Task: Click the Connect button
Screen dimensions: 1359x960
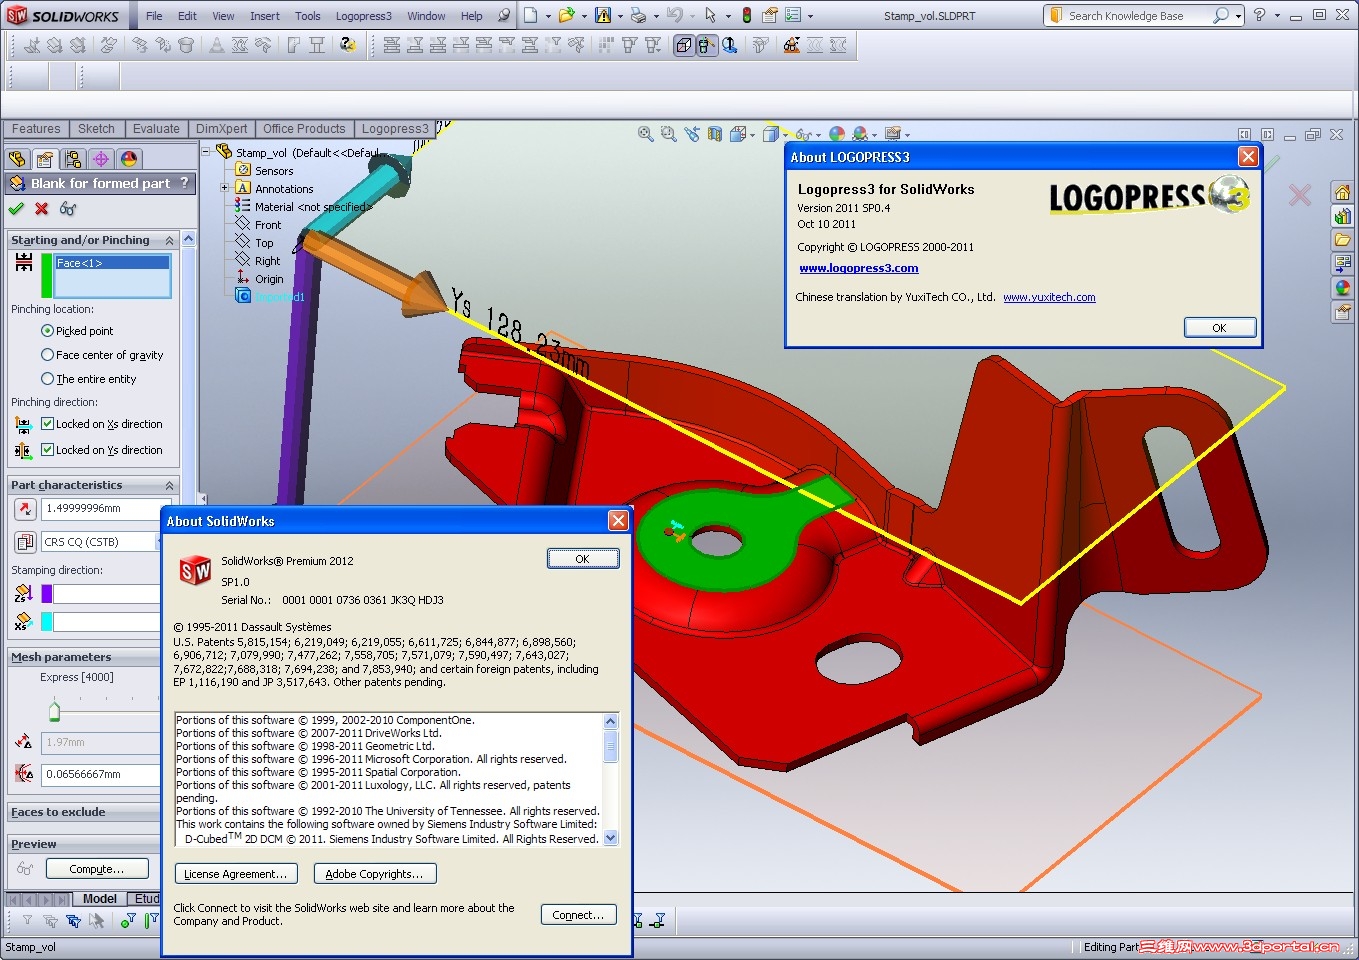Action: pos(578,915)
